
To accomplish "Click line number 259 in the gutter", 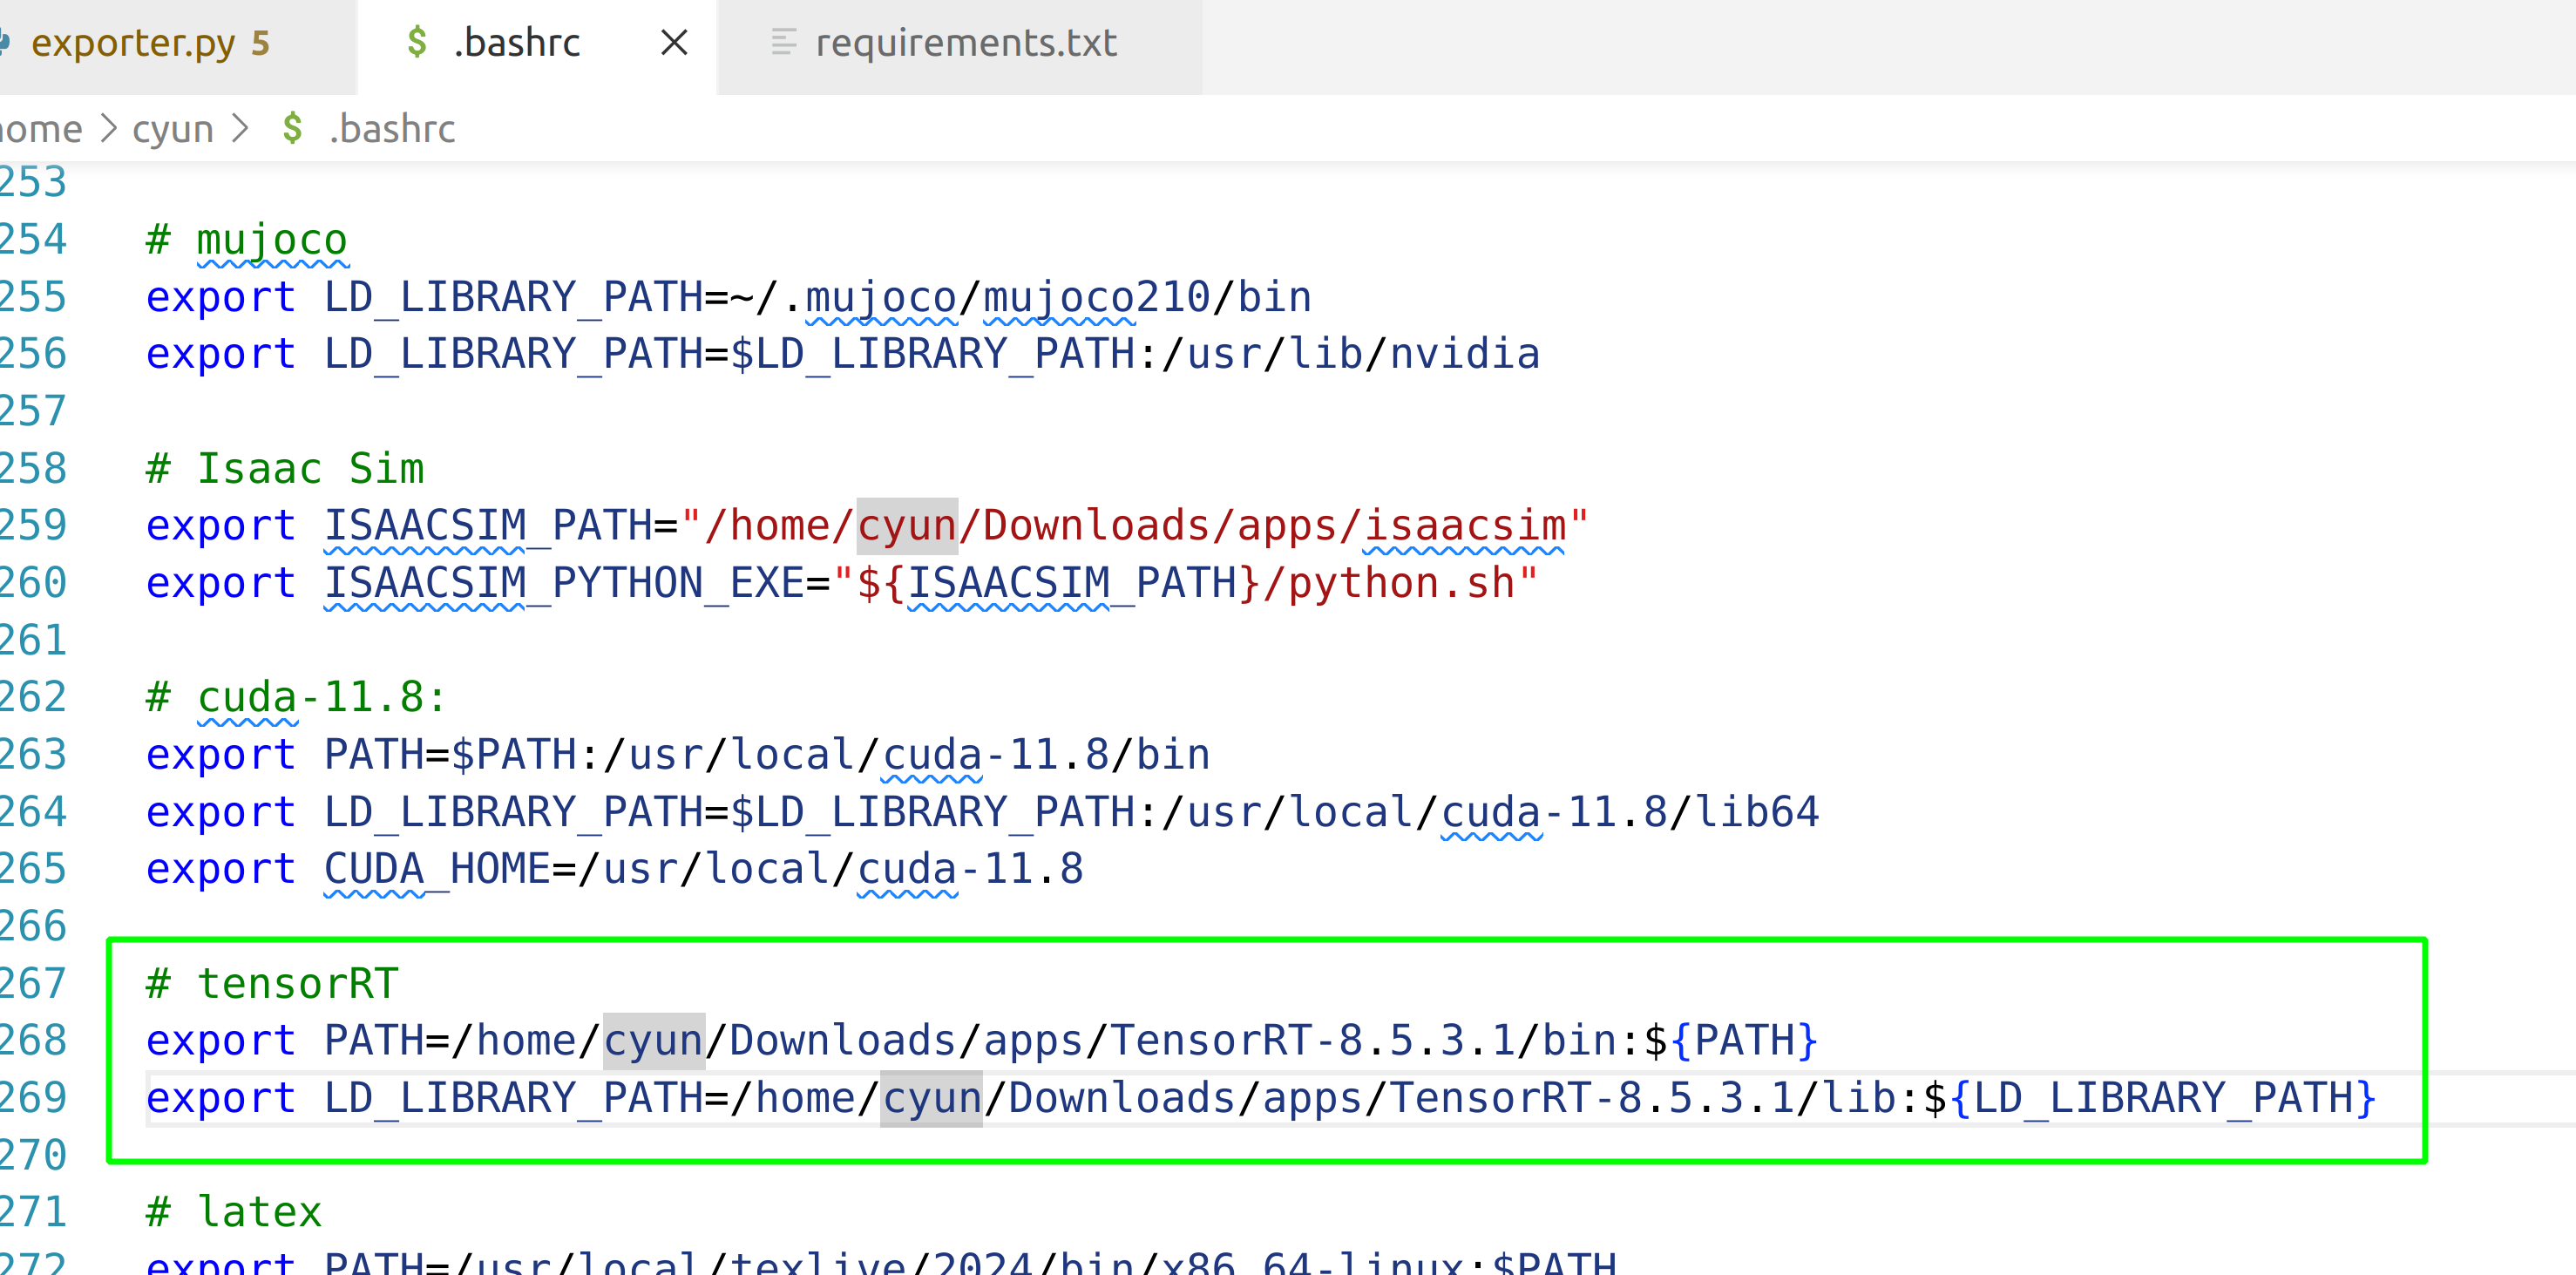I will coord(33,525).
